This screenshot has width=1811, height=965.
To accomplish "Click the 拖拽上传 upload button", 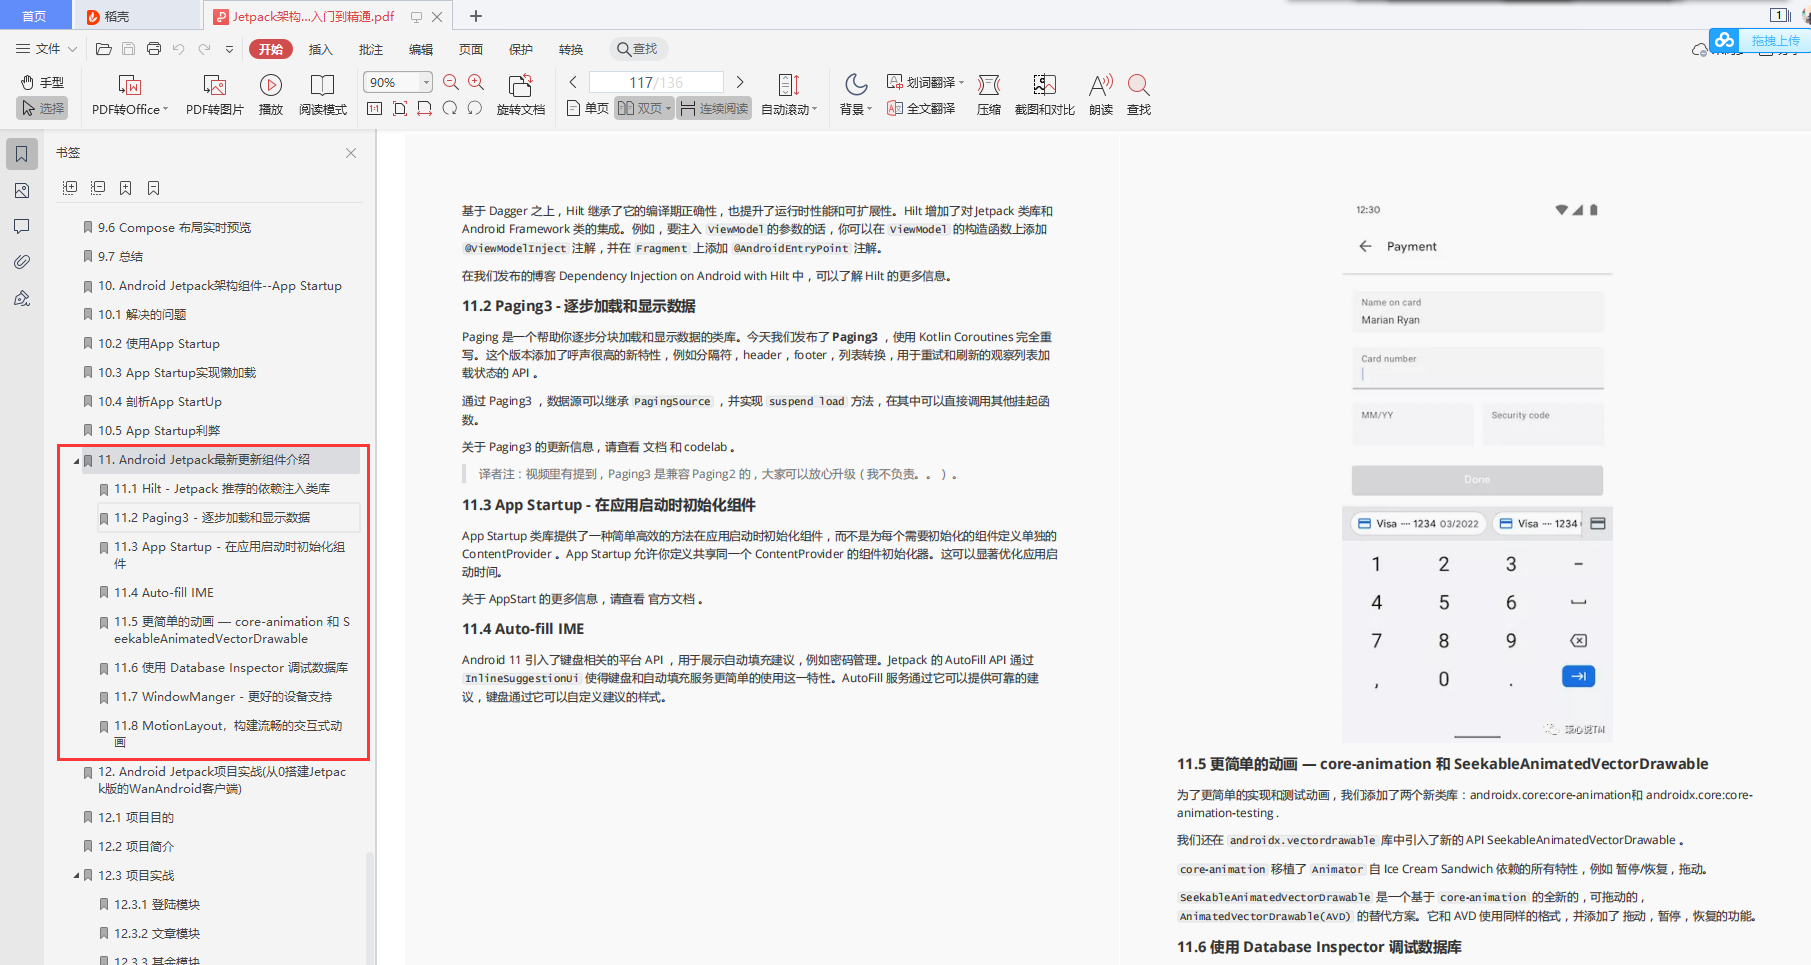I will coord(1759,40).
